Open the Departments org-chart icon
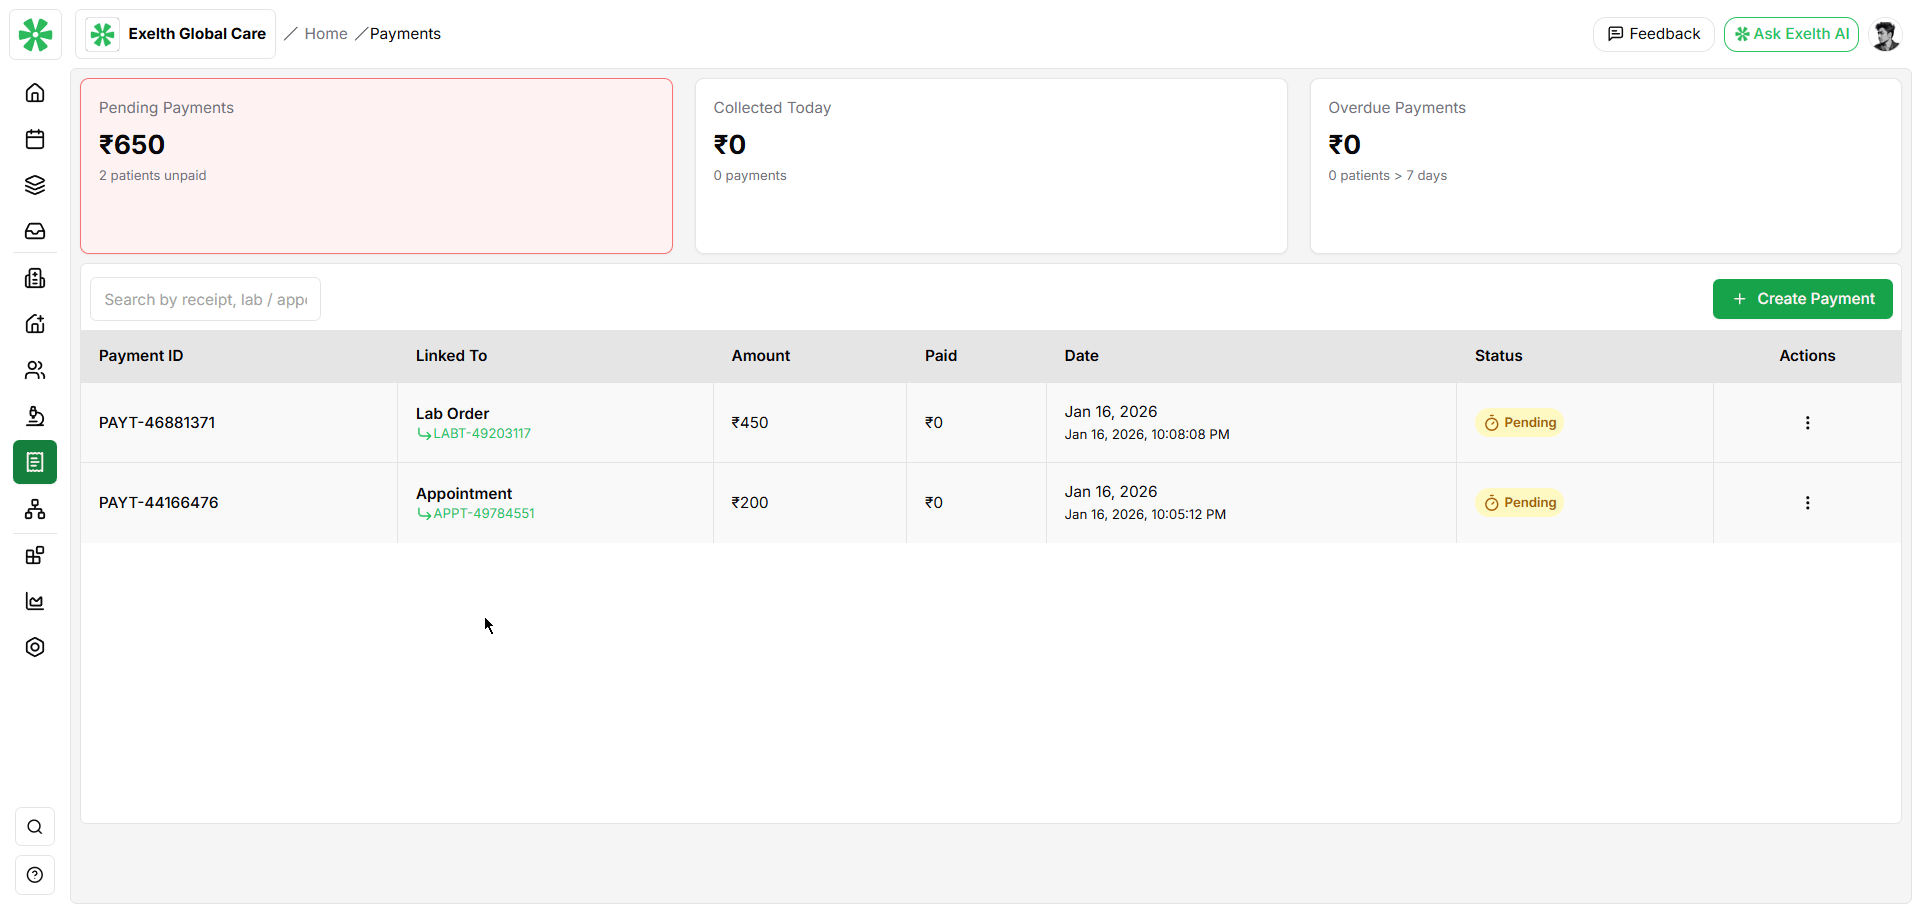The image size is (1920, 907). pyautogui.click(x=35, y=509)
